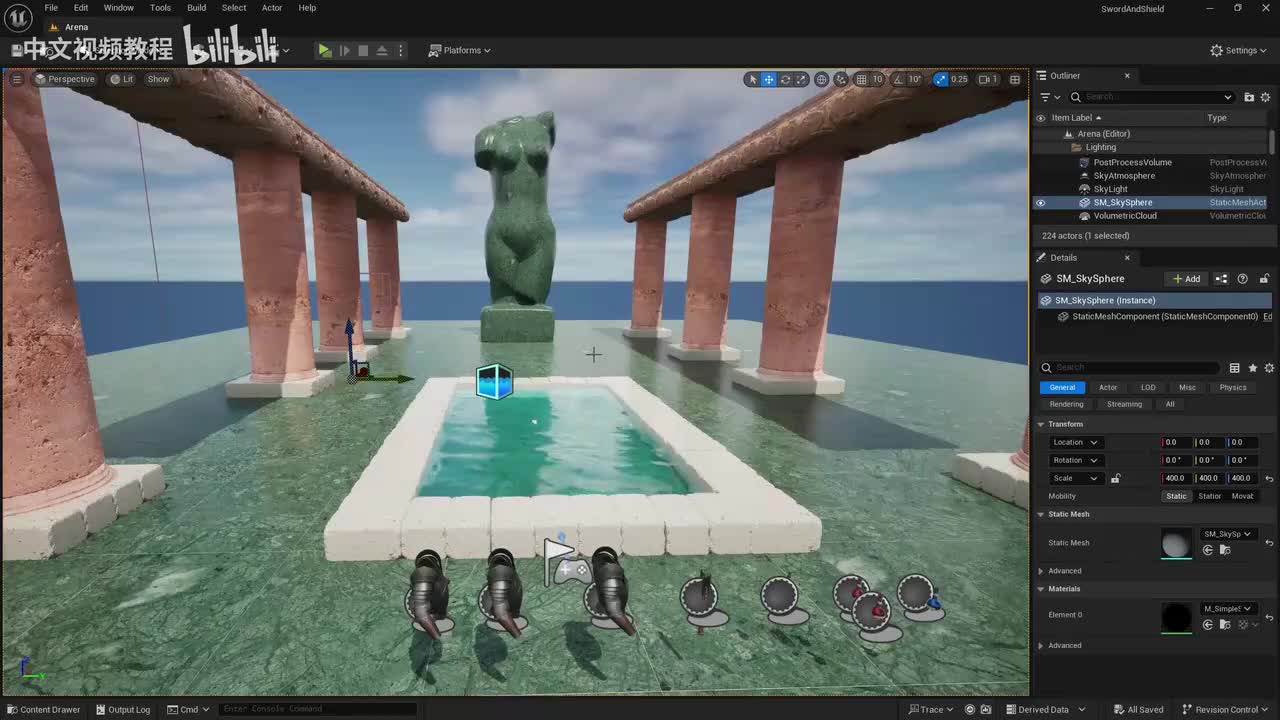The image size is (1280, 720).
Task: Toggle scale snapping icon
Action: 940,79
